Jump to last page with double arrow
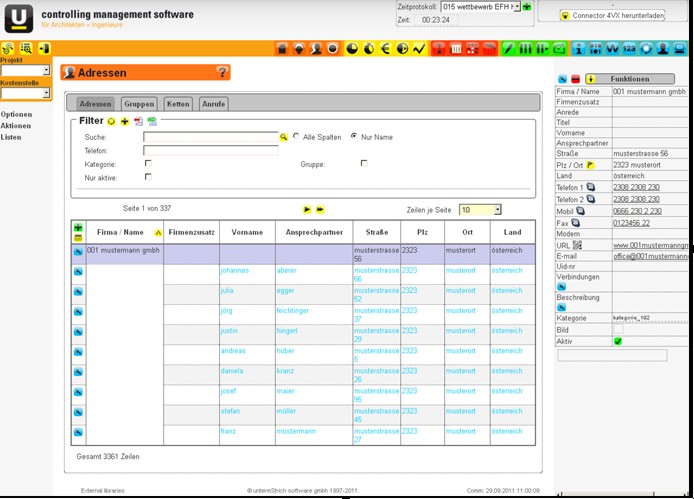 click(x=320, y=209)
